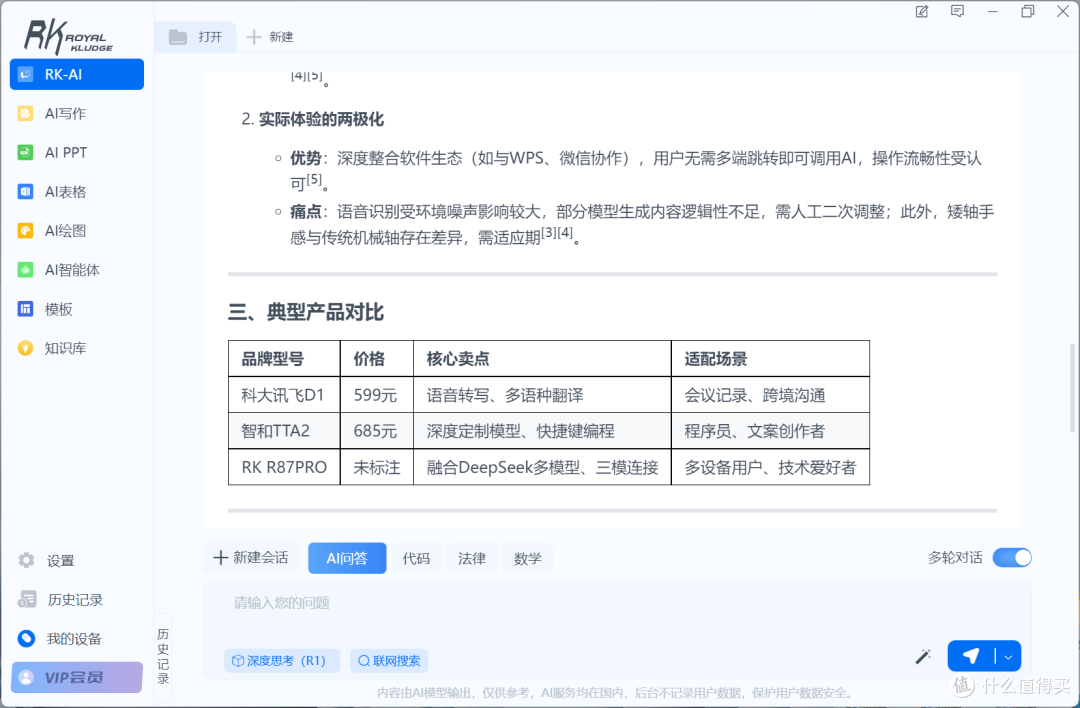Viewport: 1080px width, 708px height.
Task: Open the VIP会员 banner
Action: tap(76, 678)
